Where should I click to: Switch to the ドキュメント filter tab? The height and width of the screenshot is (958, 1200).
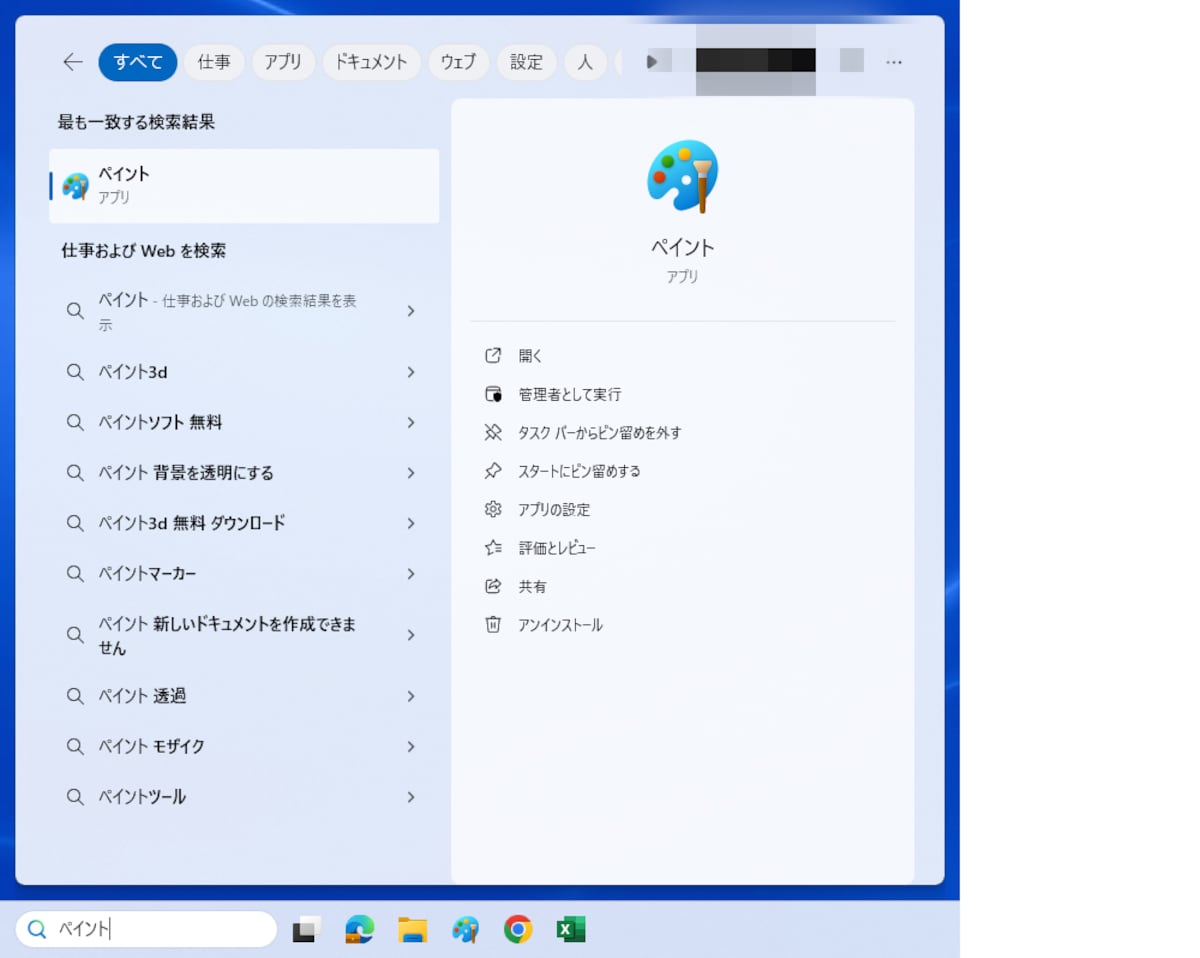pos(371,62)
